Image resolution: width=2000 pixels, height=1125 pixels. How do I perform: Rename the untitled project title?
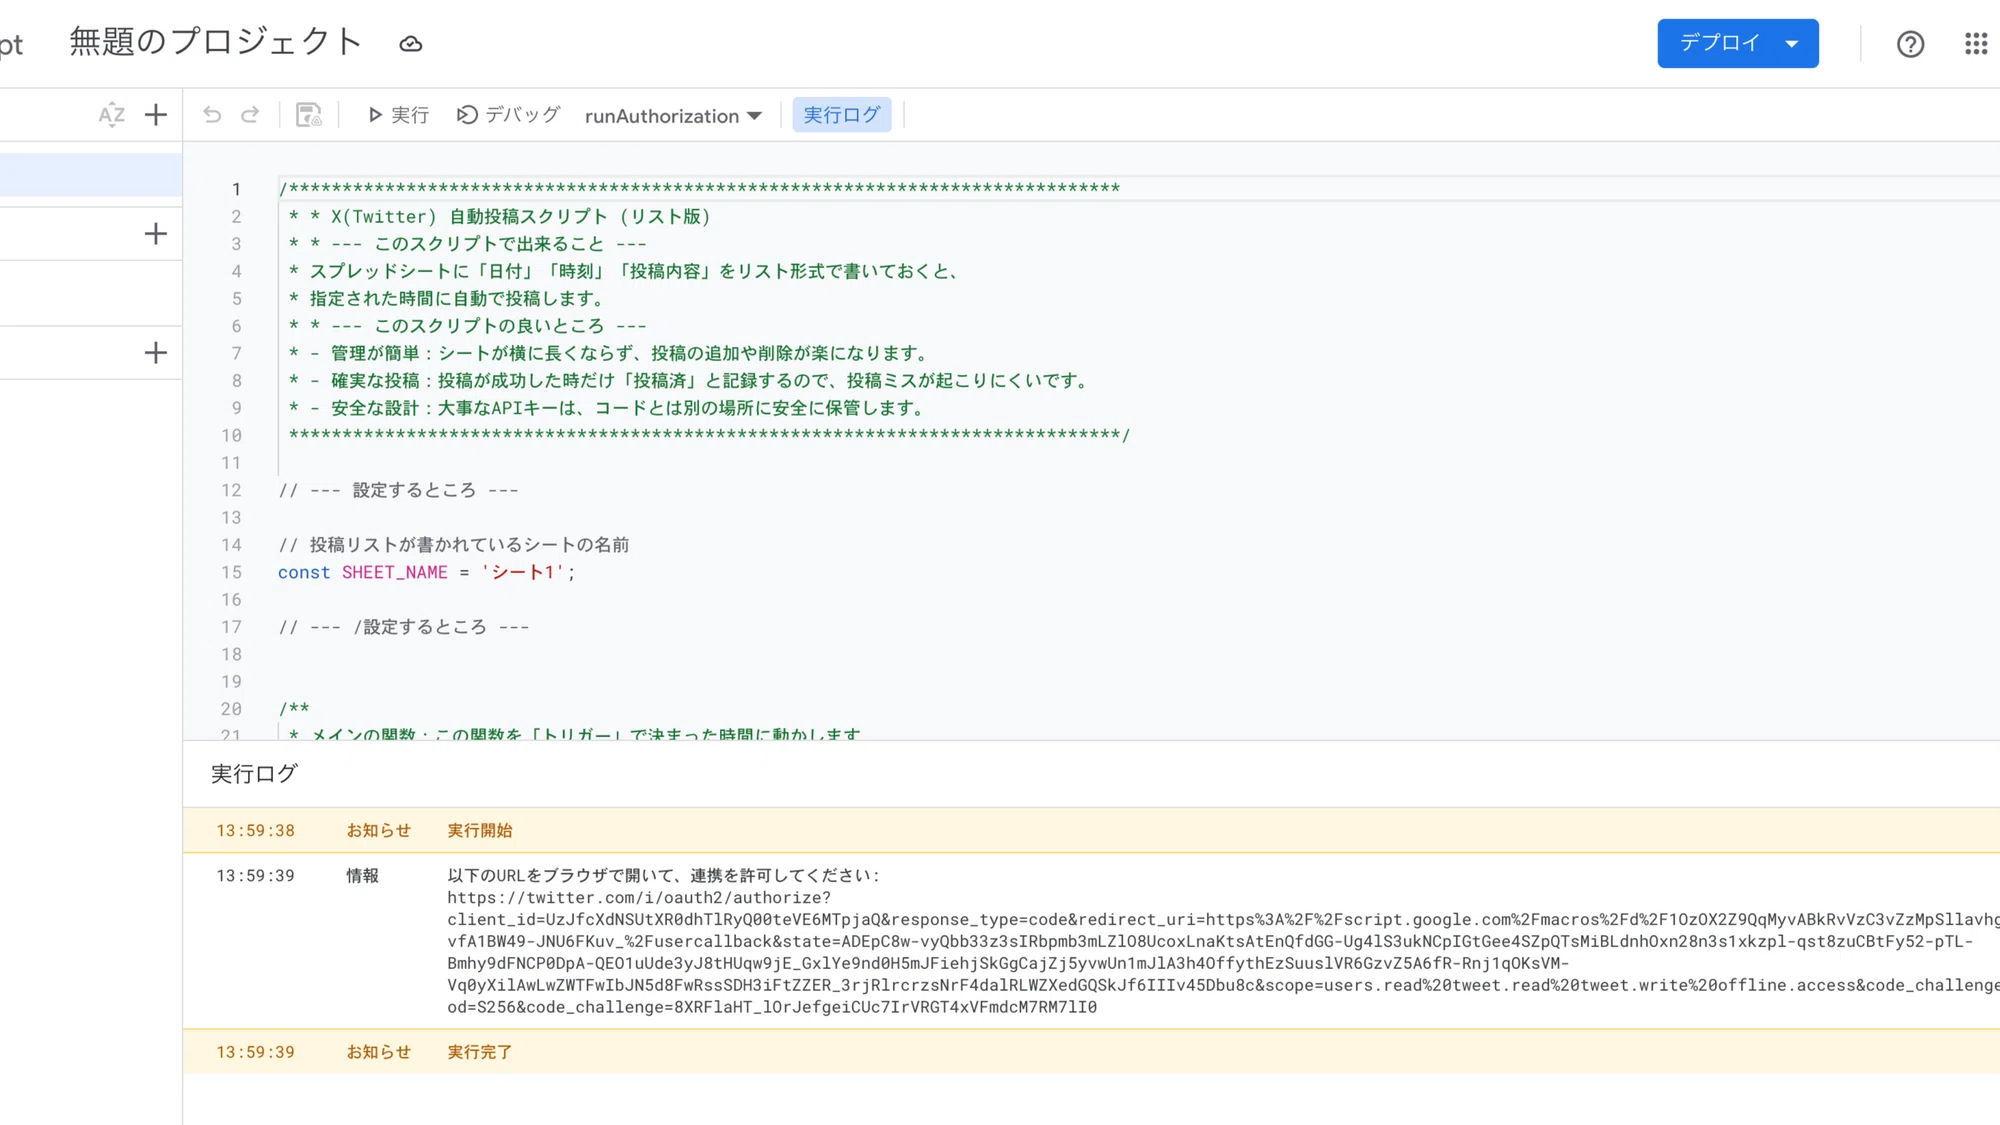pyautogui.click(x=216, y=42)
